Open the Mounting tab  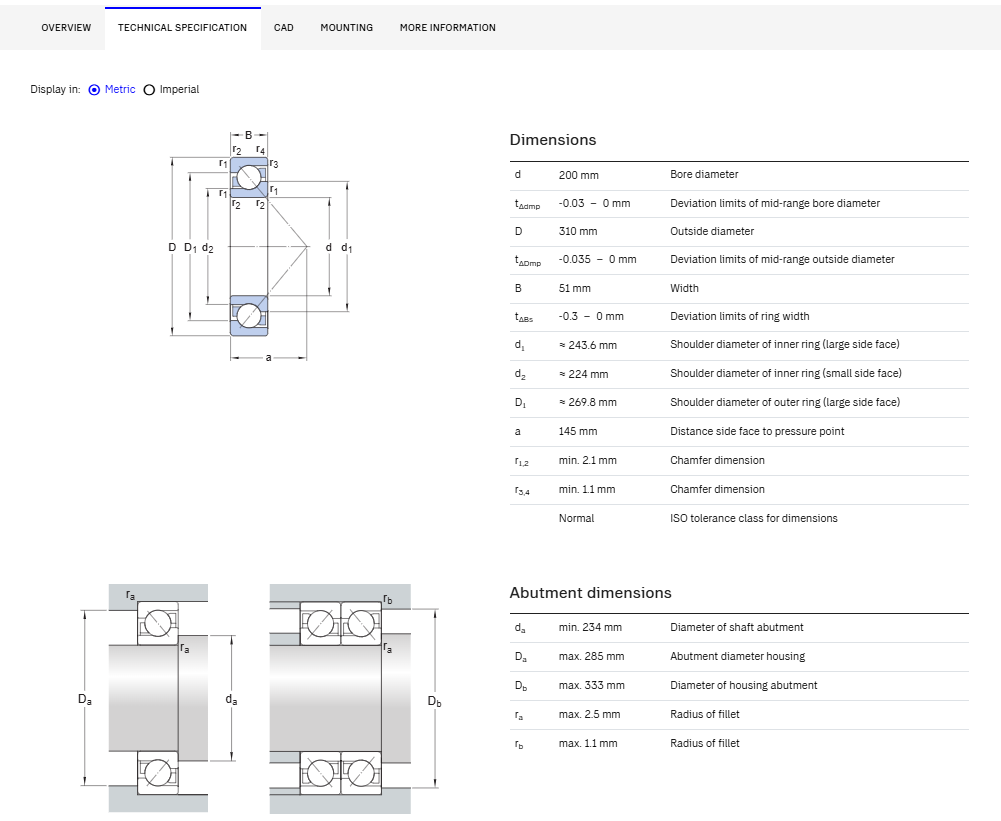click(x=347, y=28)
